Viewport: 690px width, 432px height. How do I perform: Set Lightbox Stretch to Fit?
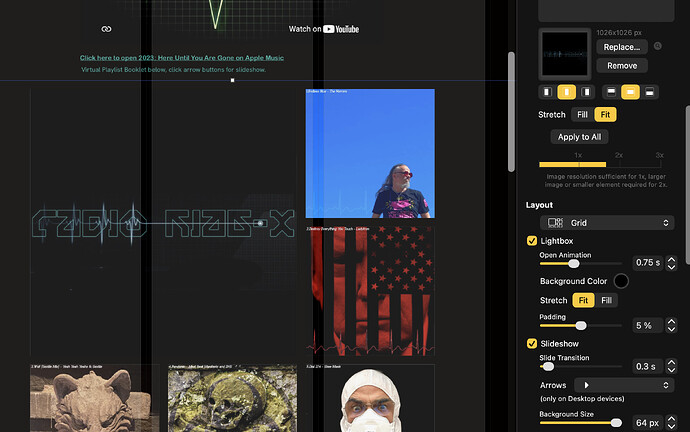point(583,300)
